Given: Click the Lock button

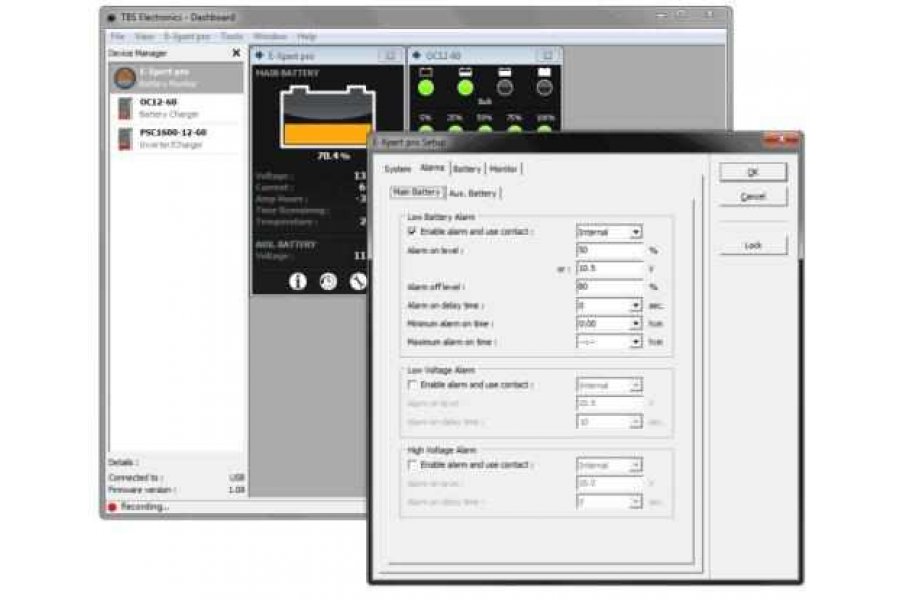Looking at the screenshot, I should coord(752,245).
